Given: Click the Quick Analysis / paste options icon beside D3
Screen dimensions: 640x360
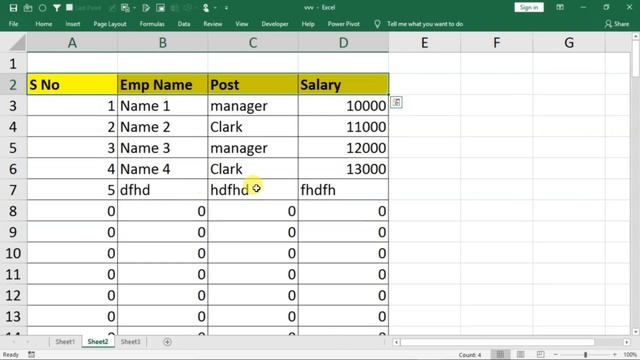Looking at the screenshot, I should click(x=396, y=102).
